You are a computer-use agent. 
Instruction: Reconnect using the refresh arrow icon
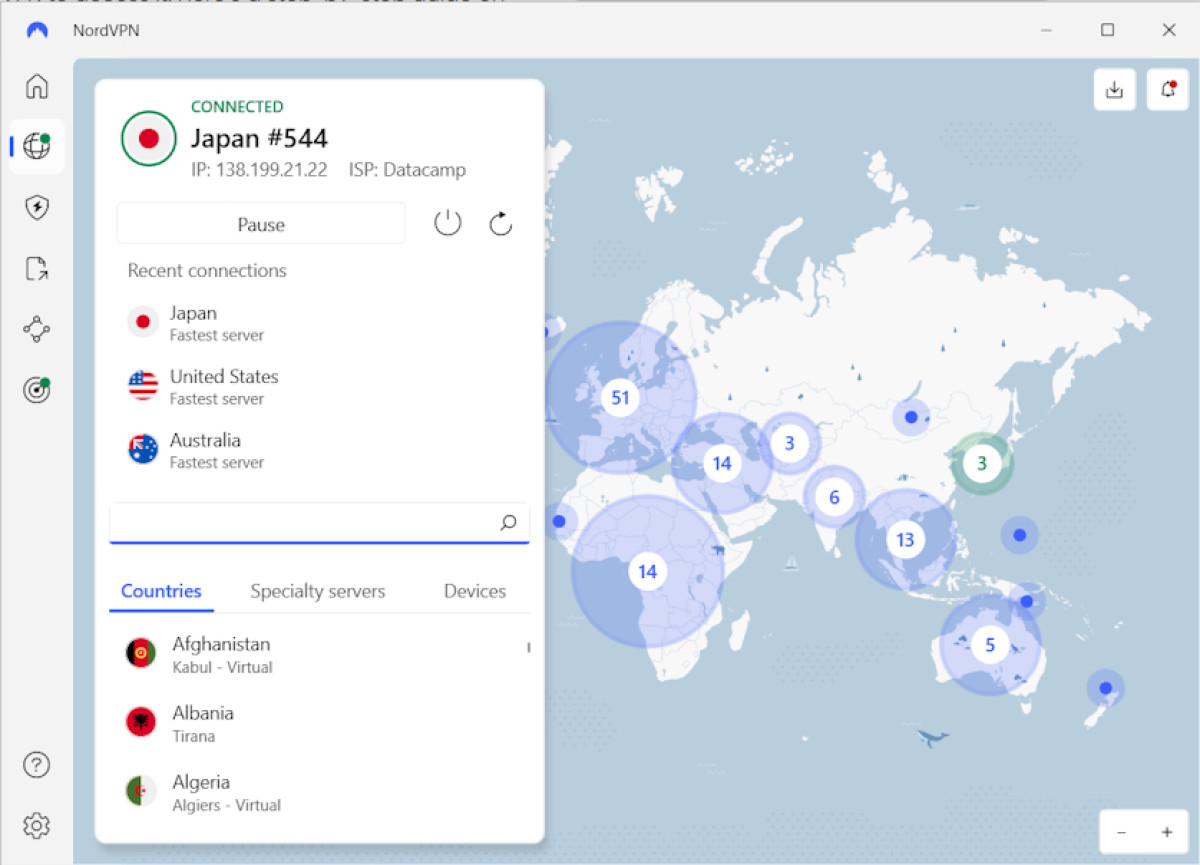[x=501, y=223]
